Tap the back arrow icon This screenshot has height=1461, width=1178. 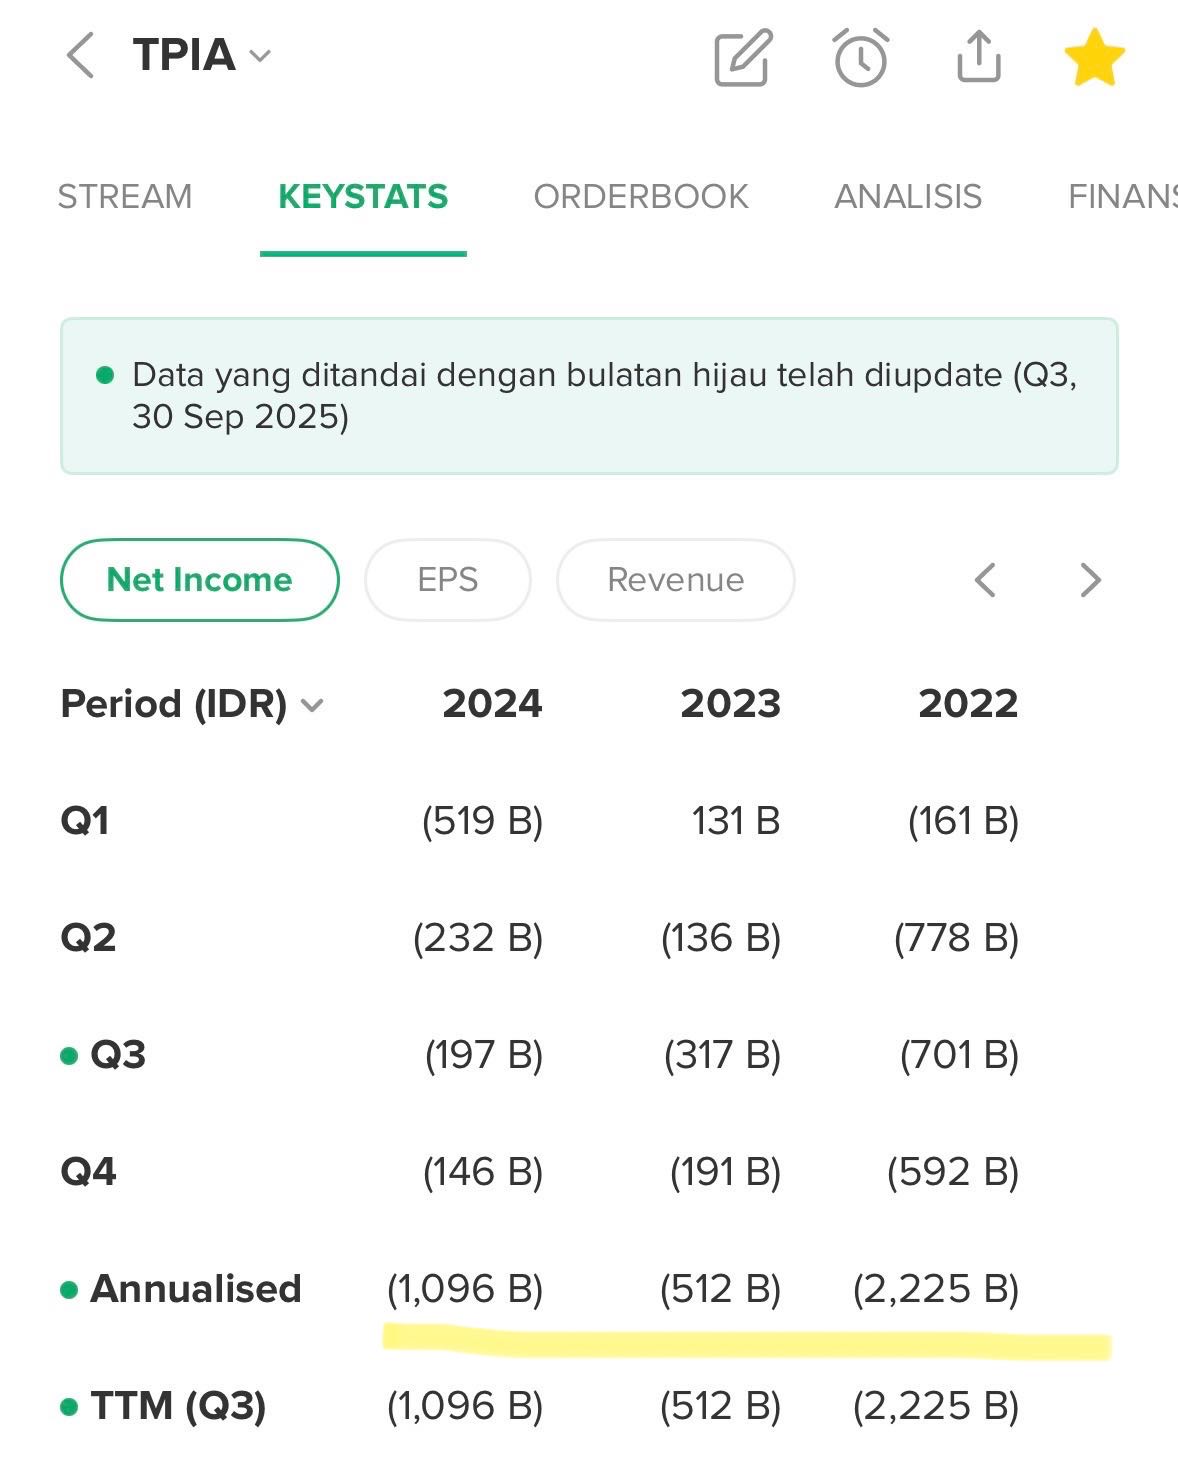[80, 55]
